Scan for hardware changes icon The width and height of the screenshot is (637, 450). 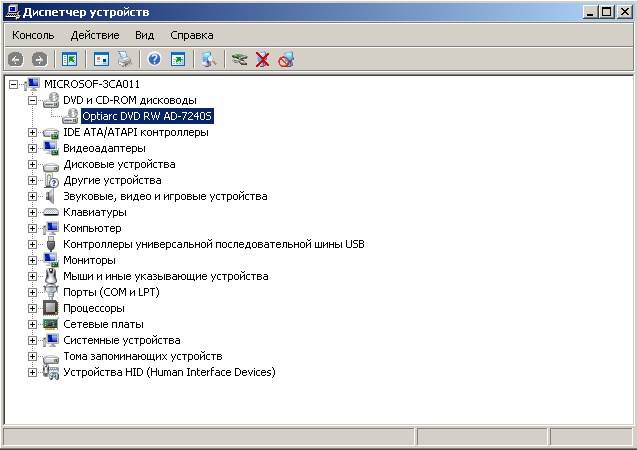[209, 60]
